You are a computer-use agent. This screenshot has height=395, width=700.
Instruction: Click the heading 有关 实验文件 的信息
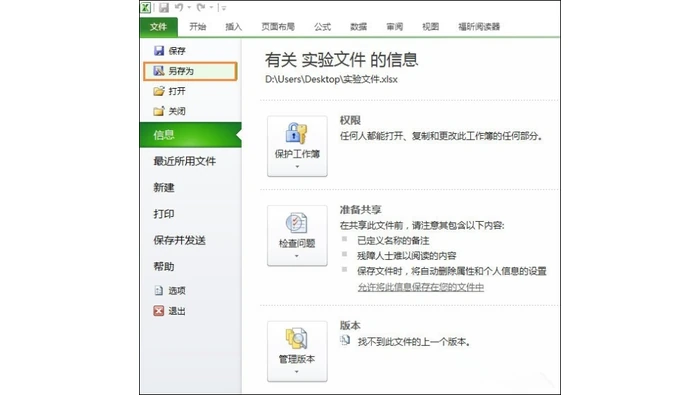coord(342,60)
